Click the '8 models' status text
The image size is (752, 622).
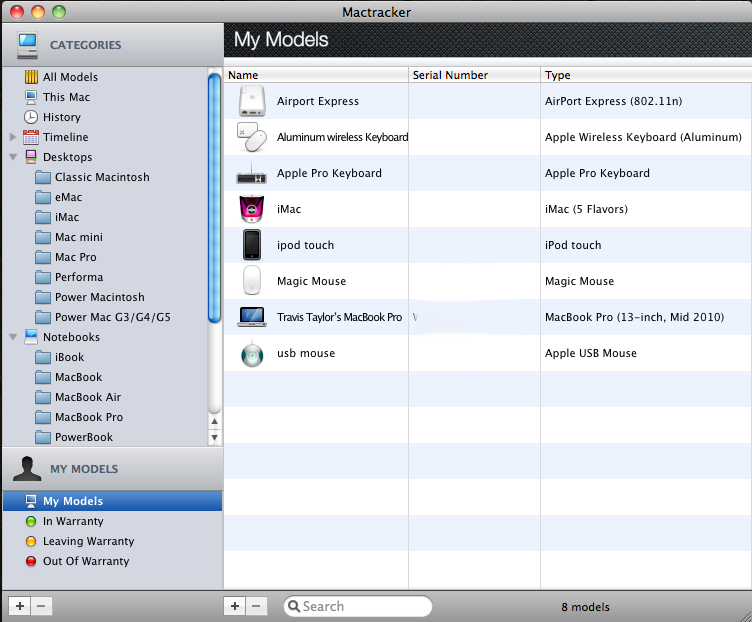(585, 607)
